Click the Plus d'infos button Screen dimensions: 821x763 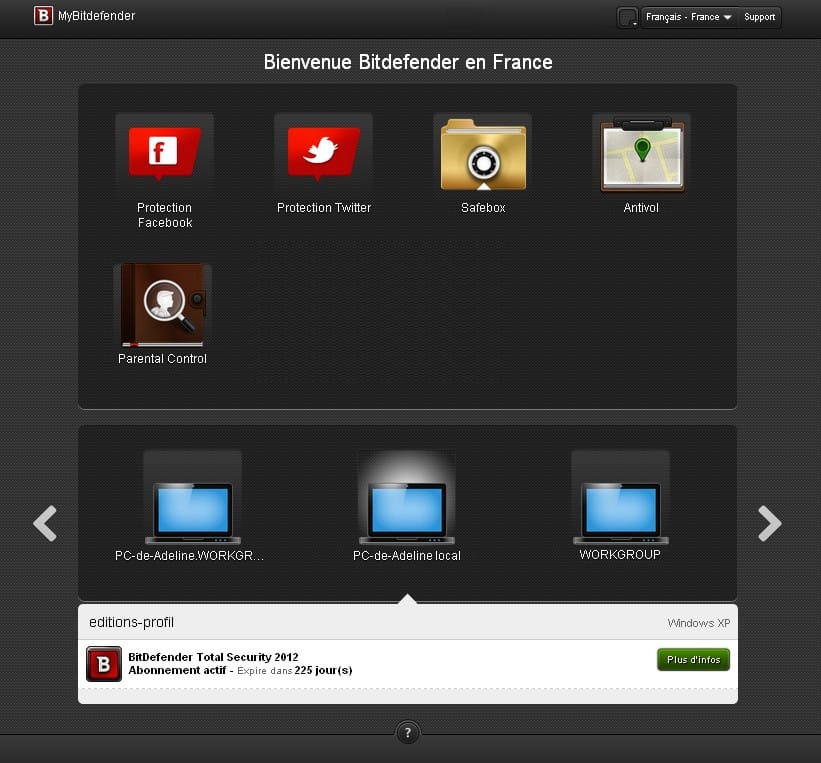pos(693,660)
